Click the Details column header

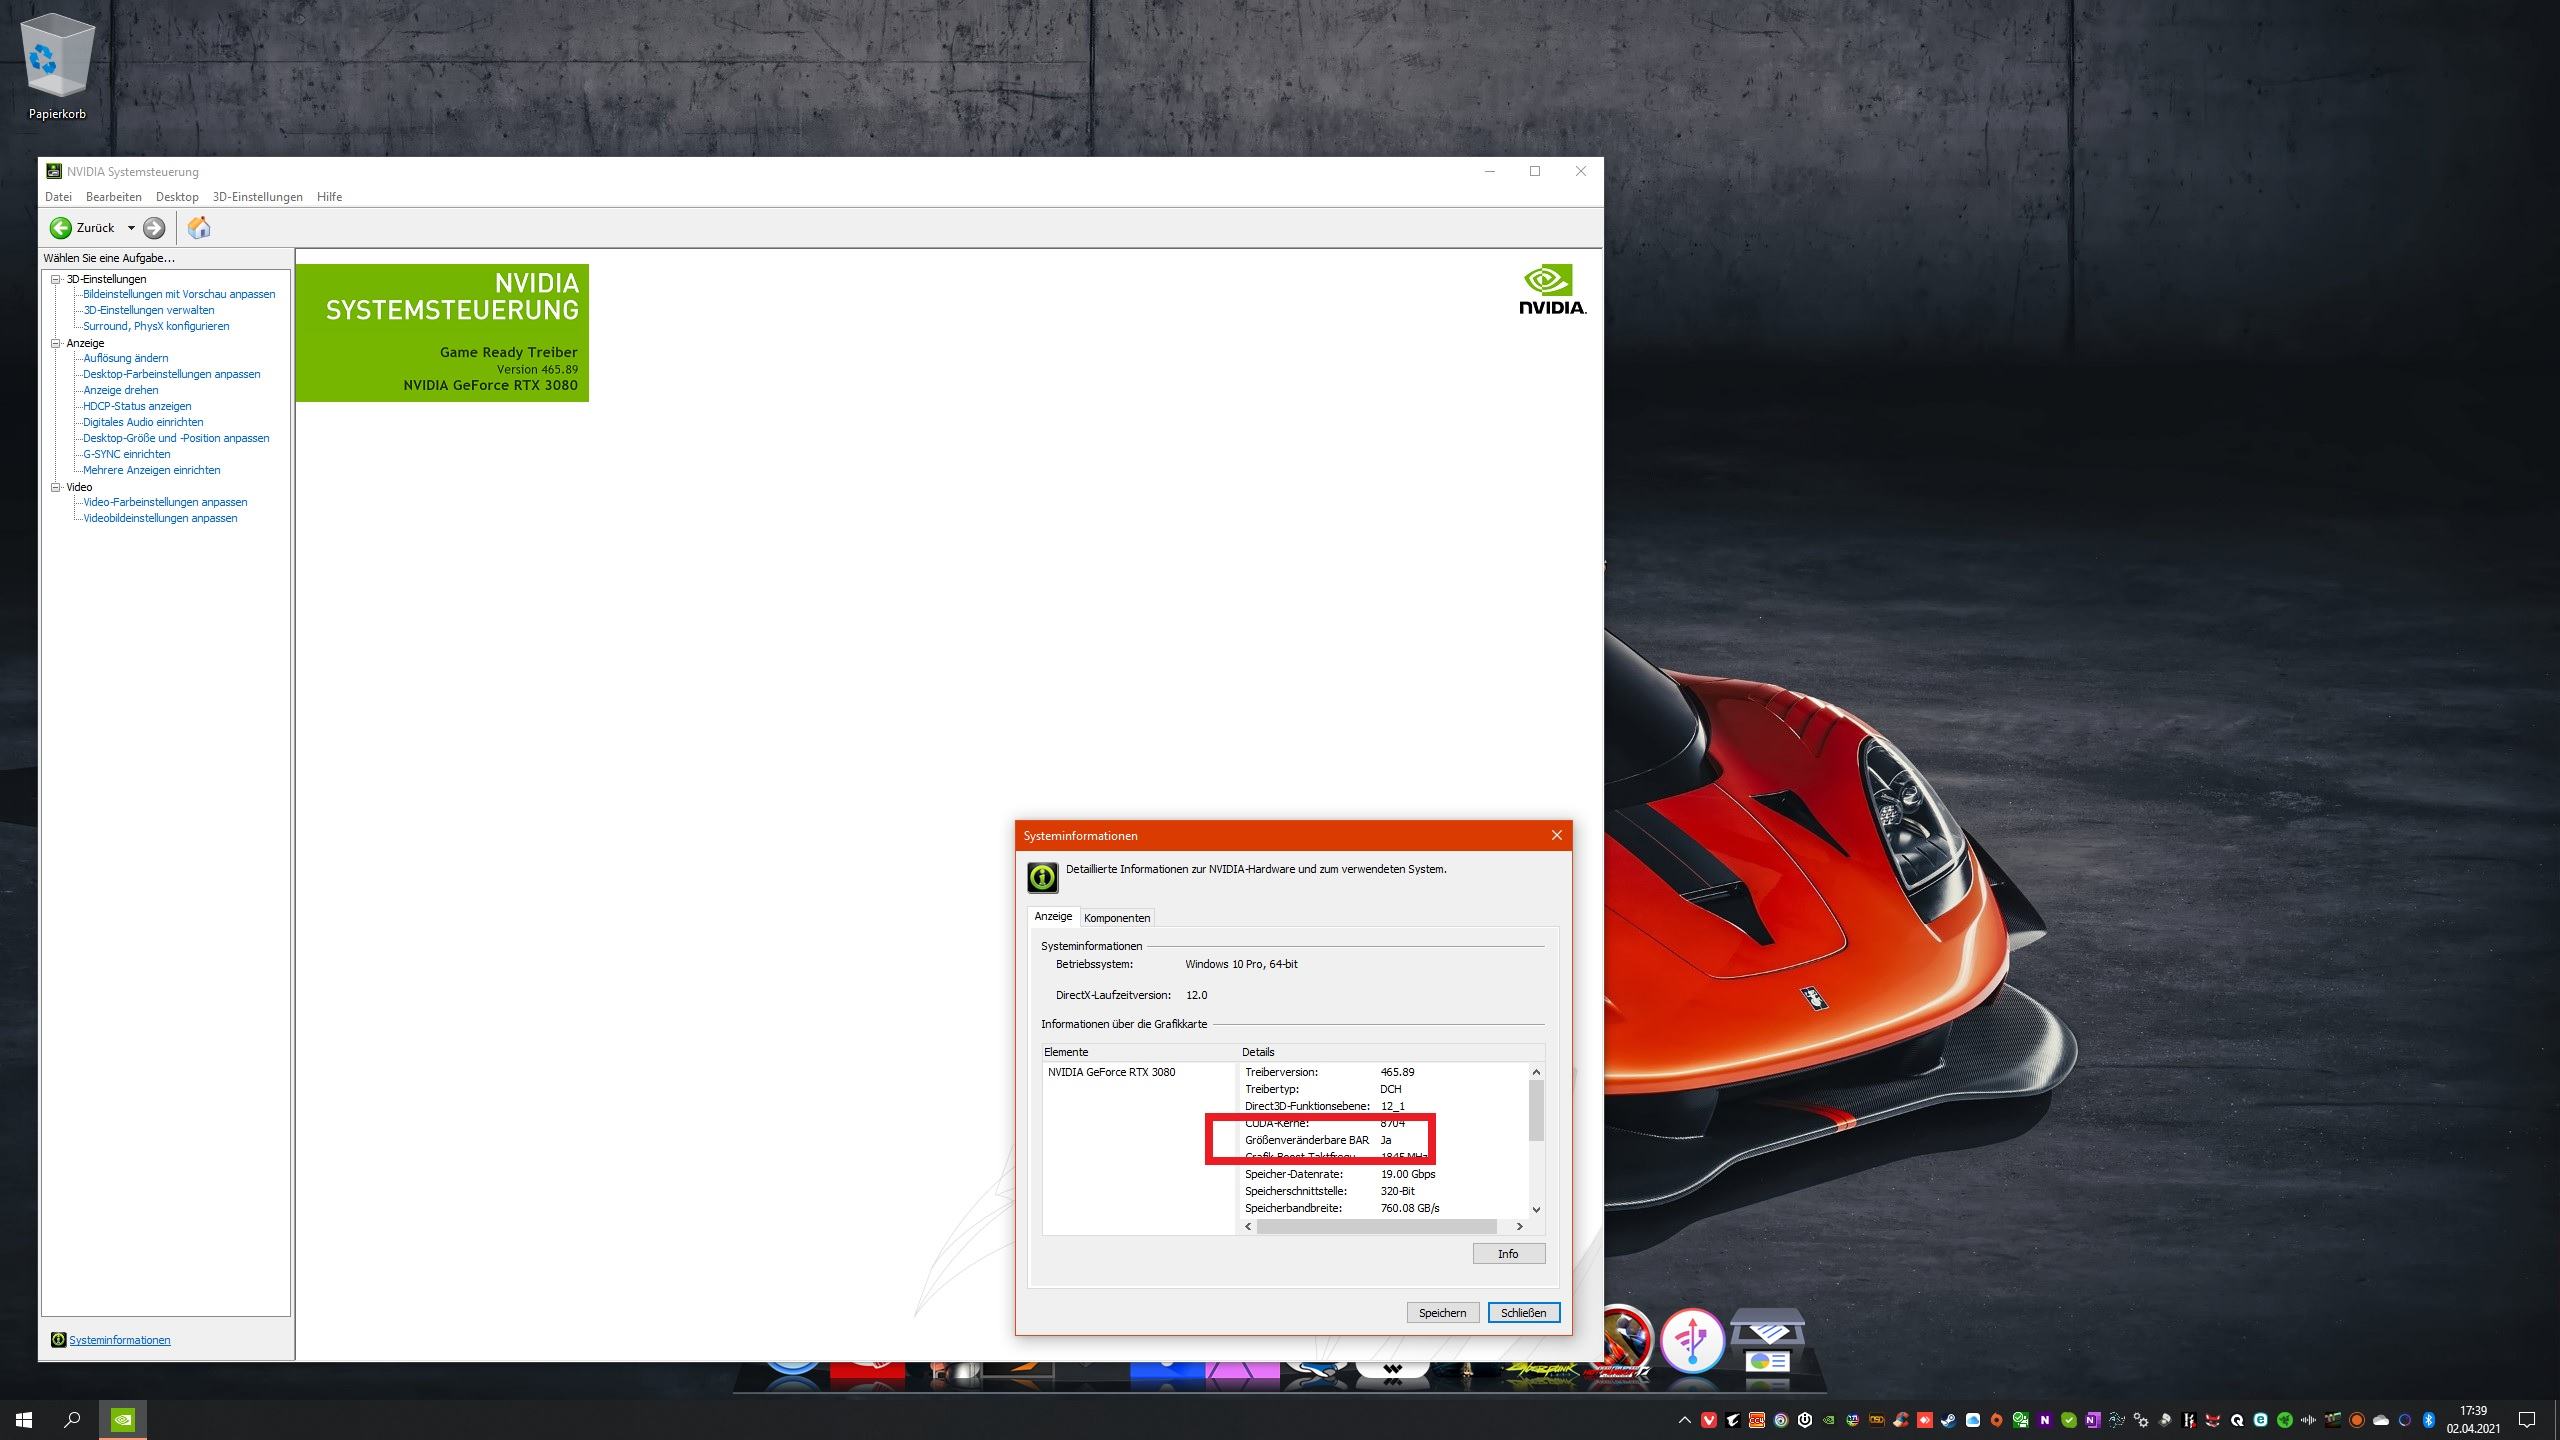[x=1391, y=1052]
